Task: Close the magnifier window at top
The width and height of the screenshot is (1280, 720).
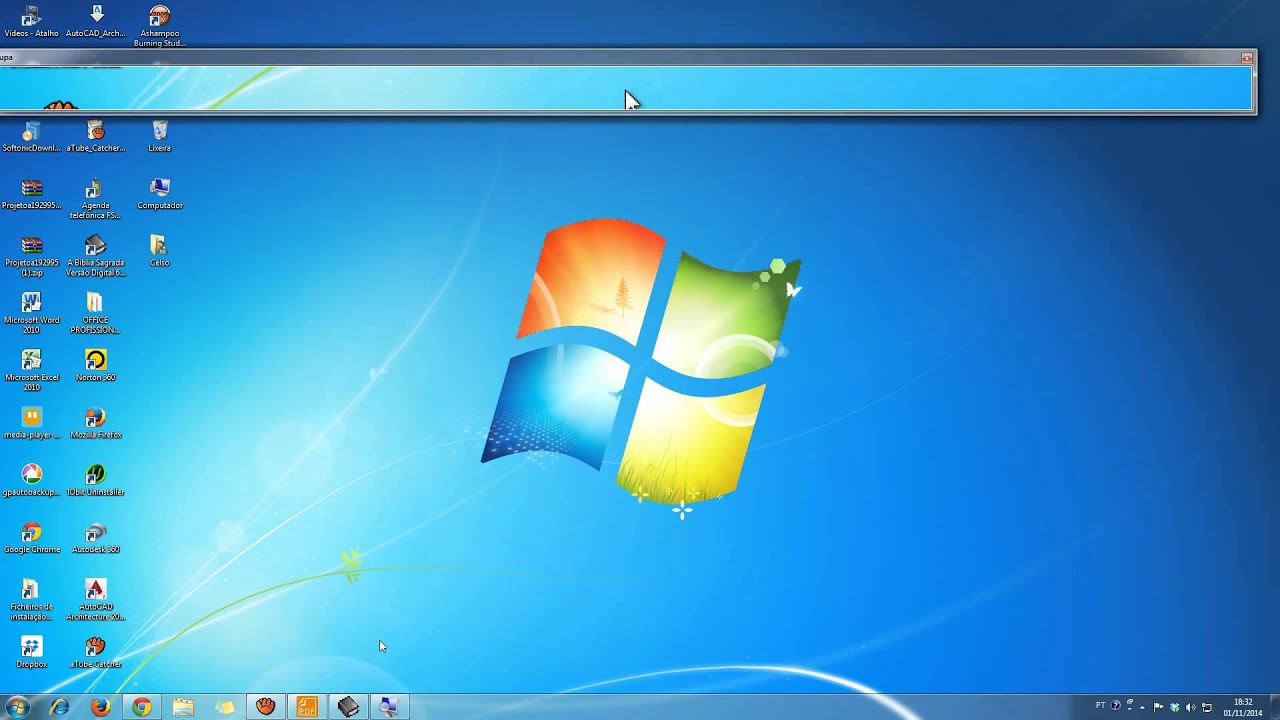Action: [x=1246, y=58]
